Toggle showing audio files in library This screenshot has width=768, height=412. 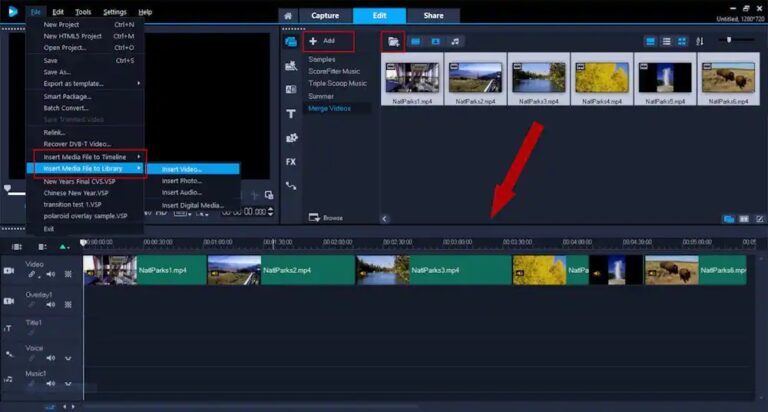(455, 42)
